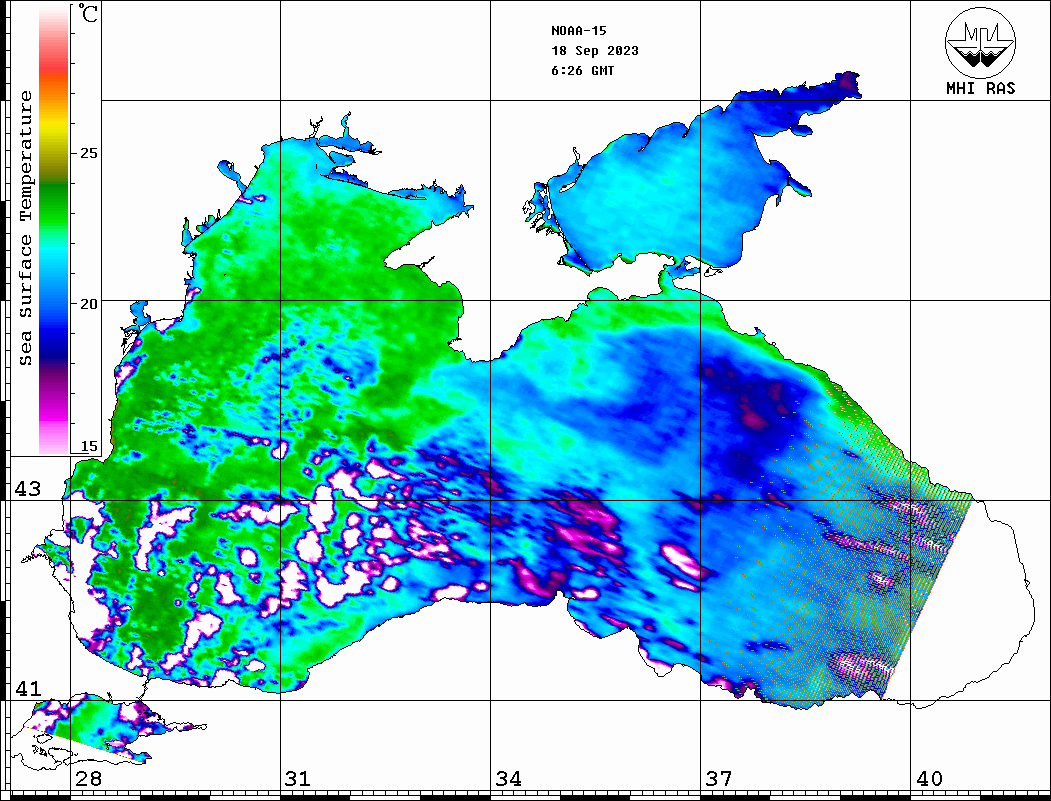Click the 15 tick label on legend
This screenshot has width=1051, height=801.
coord(88,446)
